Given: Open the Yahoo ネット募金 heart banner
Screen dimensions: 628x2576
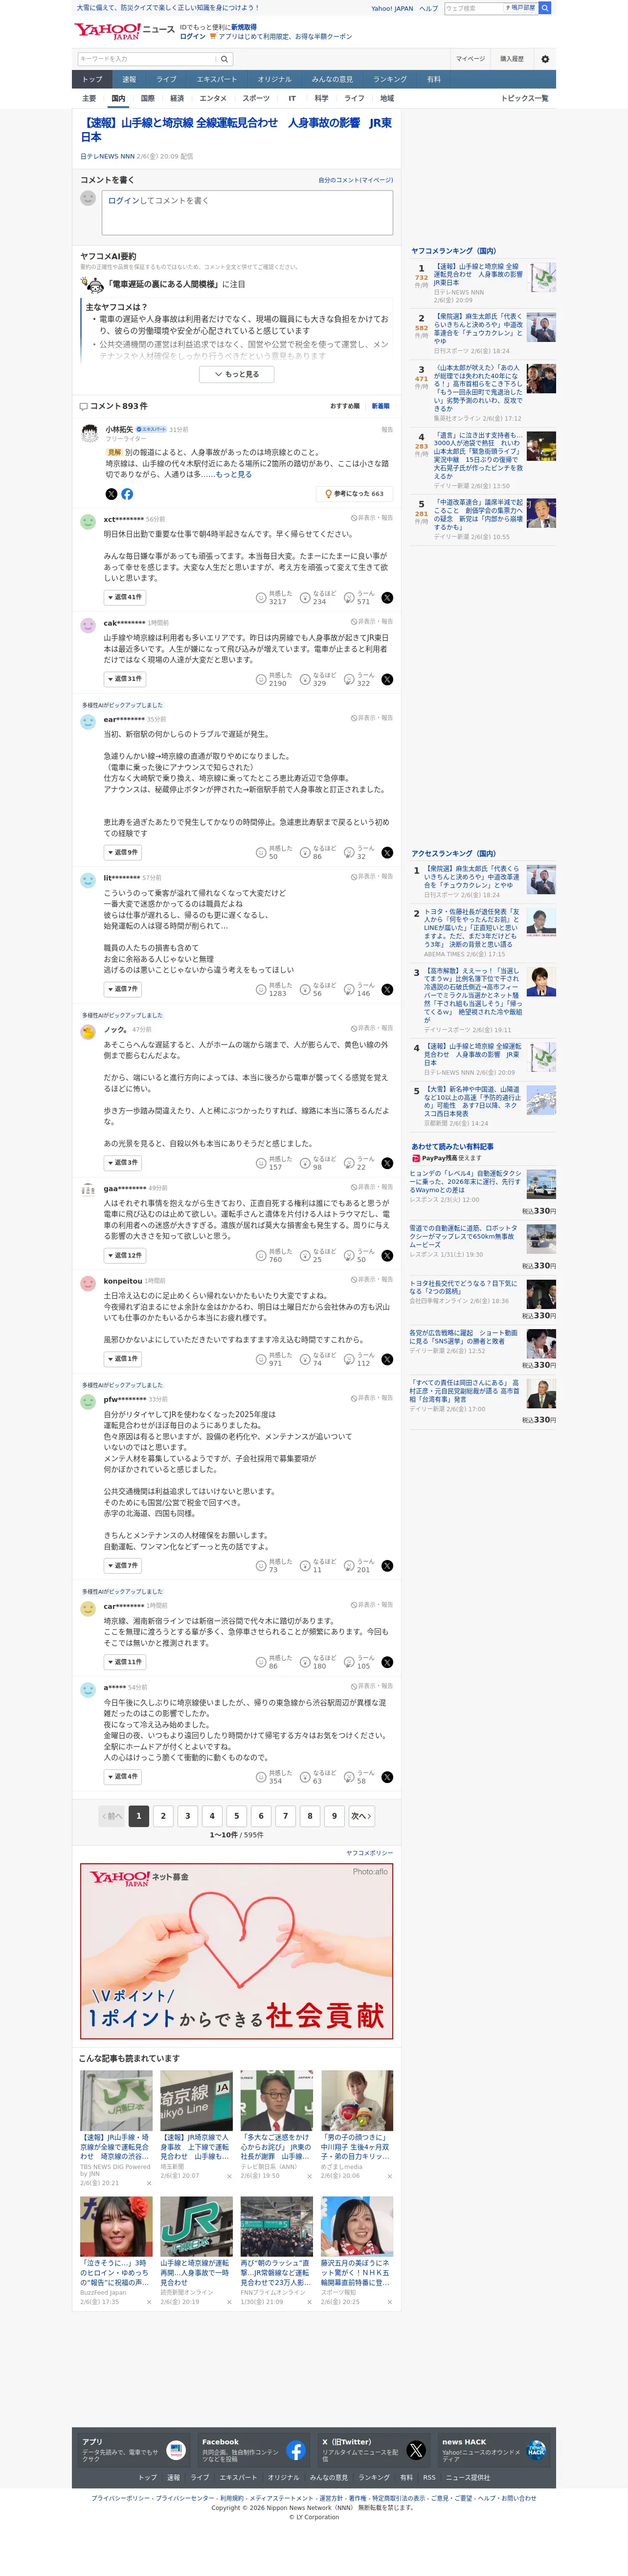Looking at the screenshot, I should [236, 1950].
